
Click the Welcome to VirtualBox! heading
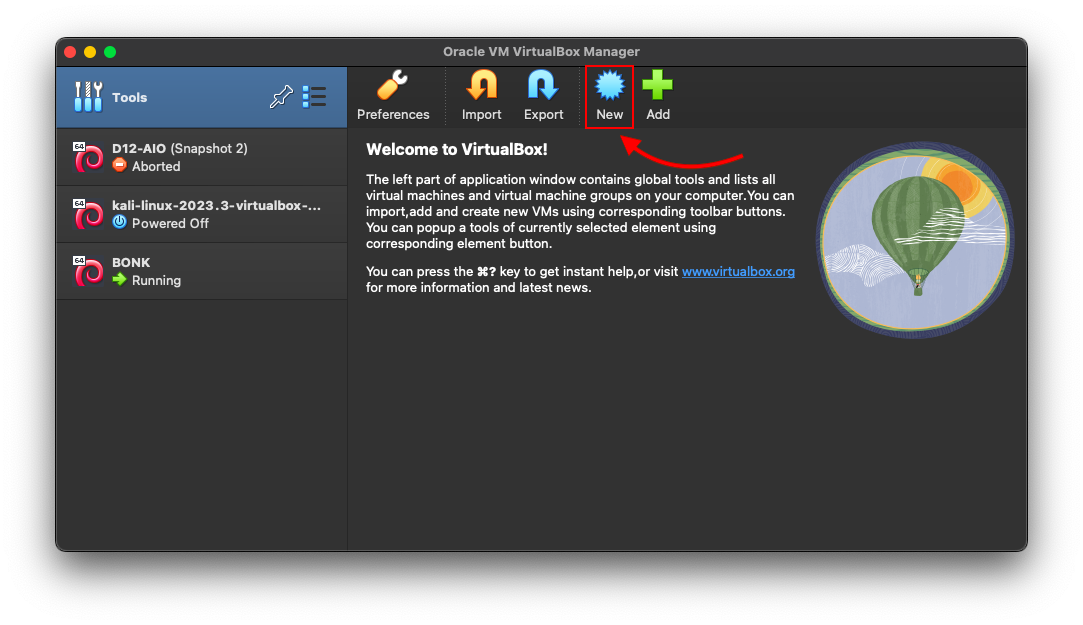(457, 149)
